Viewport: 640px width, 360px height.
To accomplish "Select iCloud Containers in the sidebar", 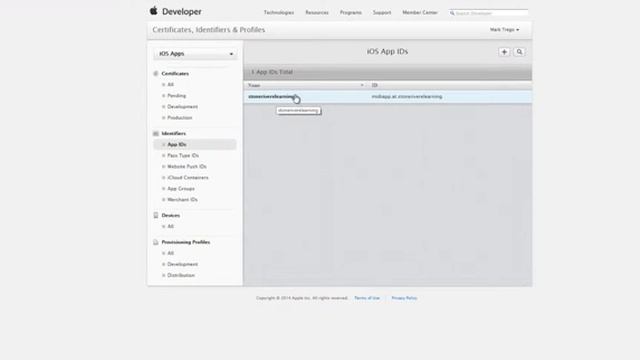I will (188, 178).
